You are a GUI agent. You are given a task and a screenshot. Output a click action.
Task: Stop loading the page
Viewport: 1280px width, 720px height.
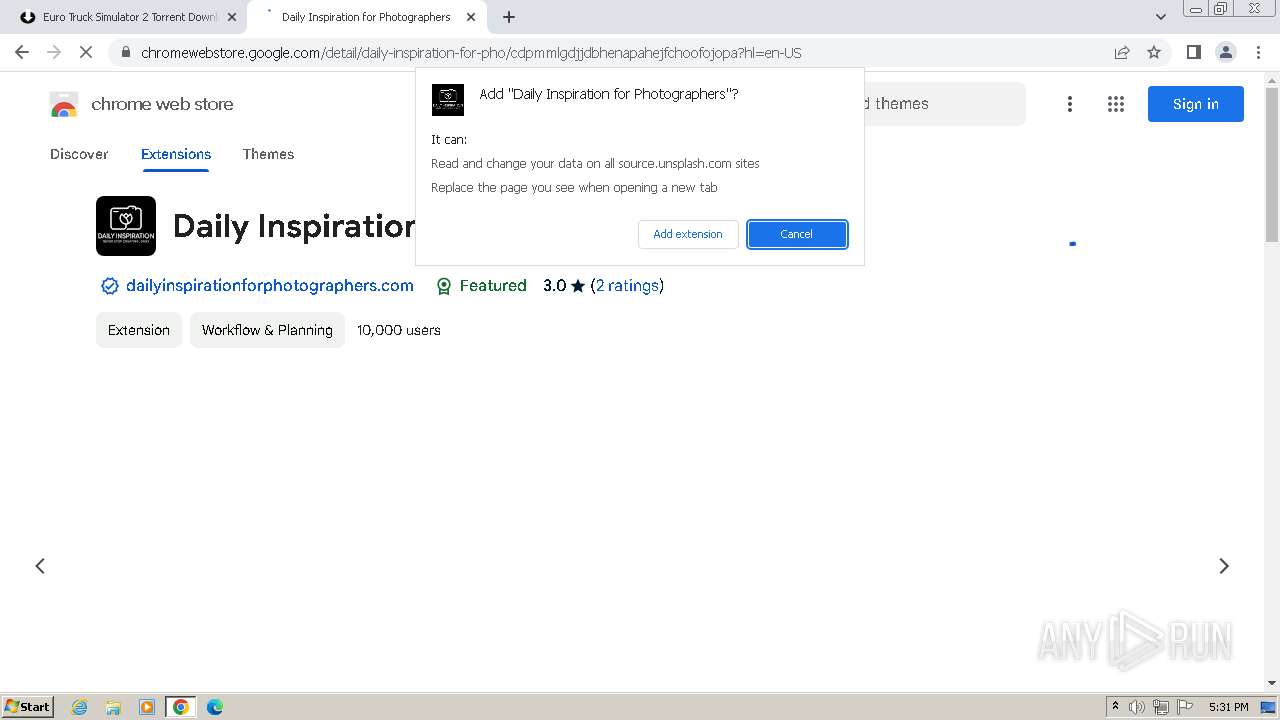(x=86, y=52)
